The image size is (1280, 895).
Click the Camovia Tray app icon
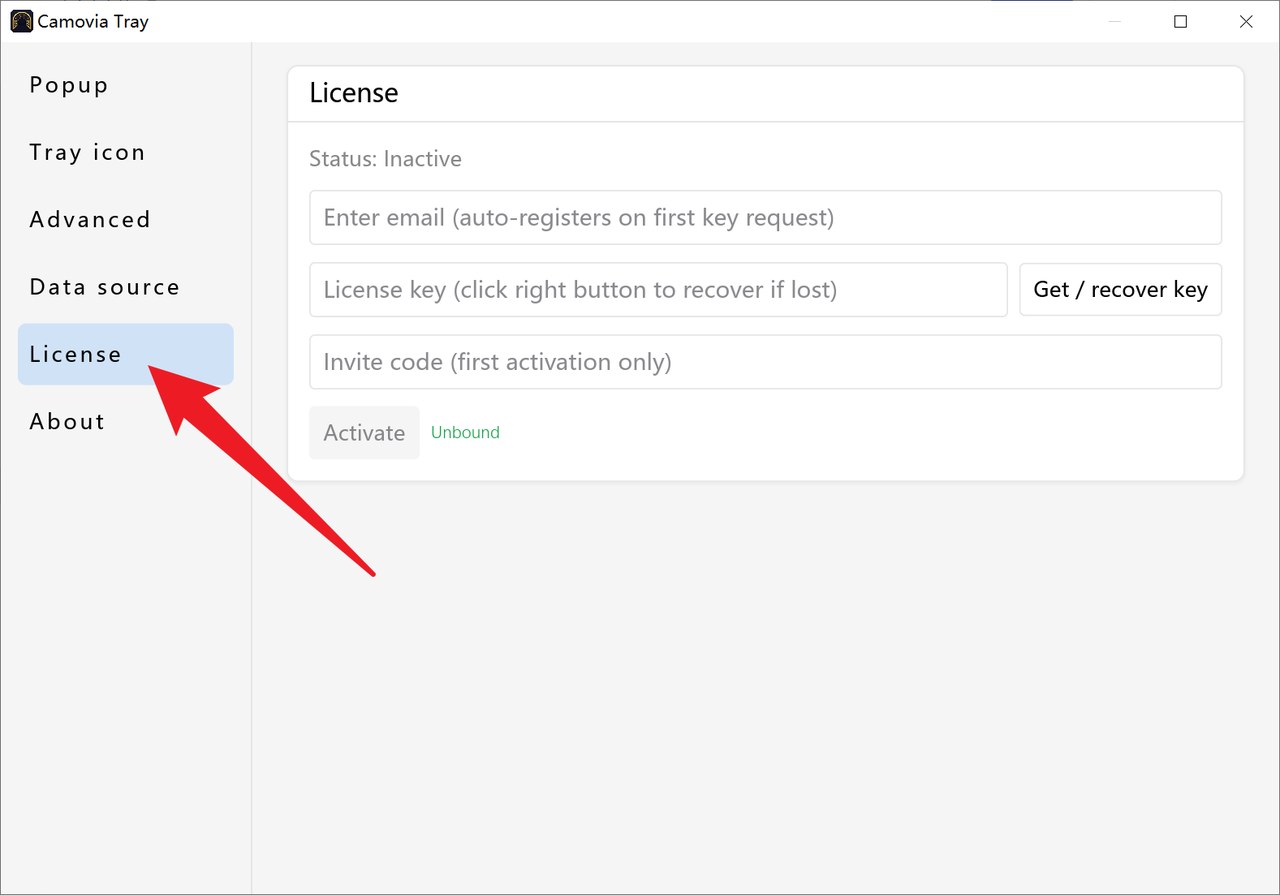[21, 21]
